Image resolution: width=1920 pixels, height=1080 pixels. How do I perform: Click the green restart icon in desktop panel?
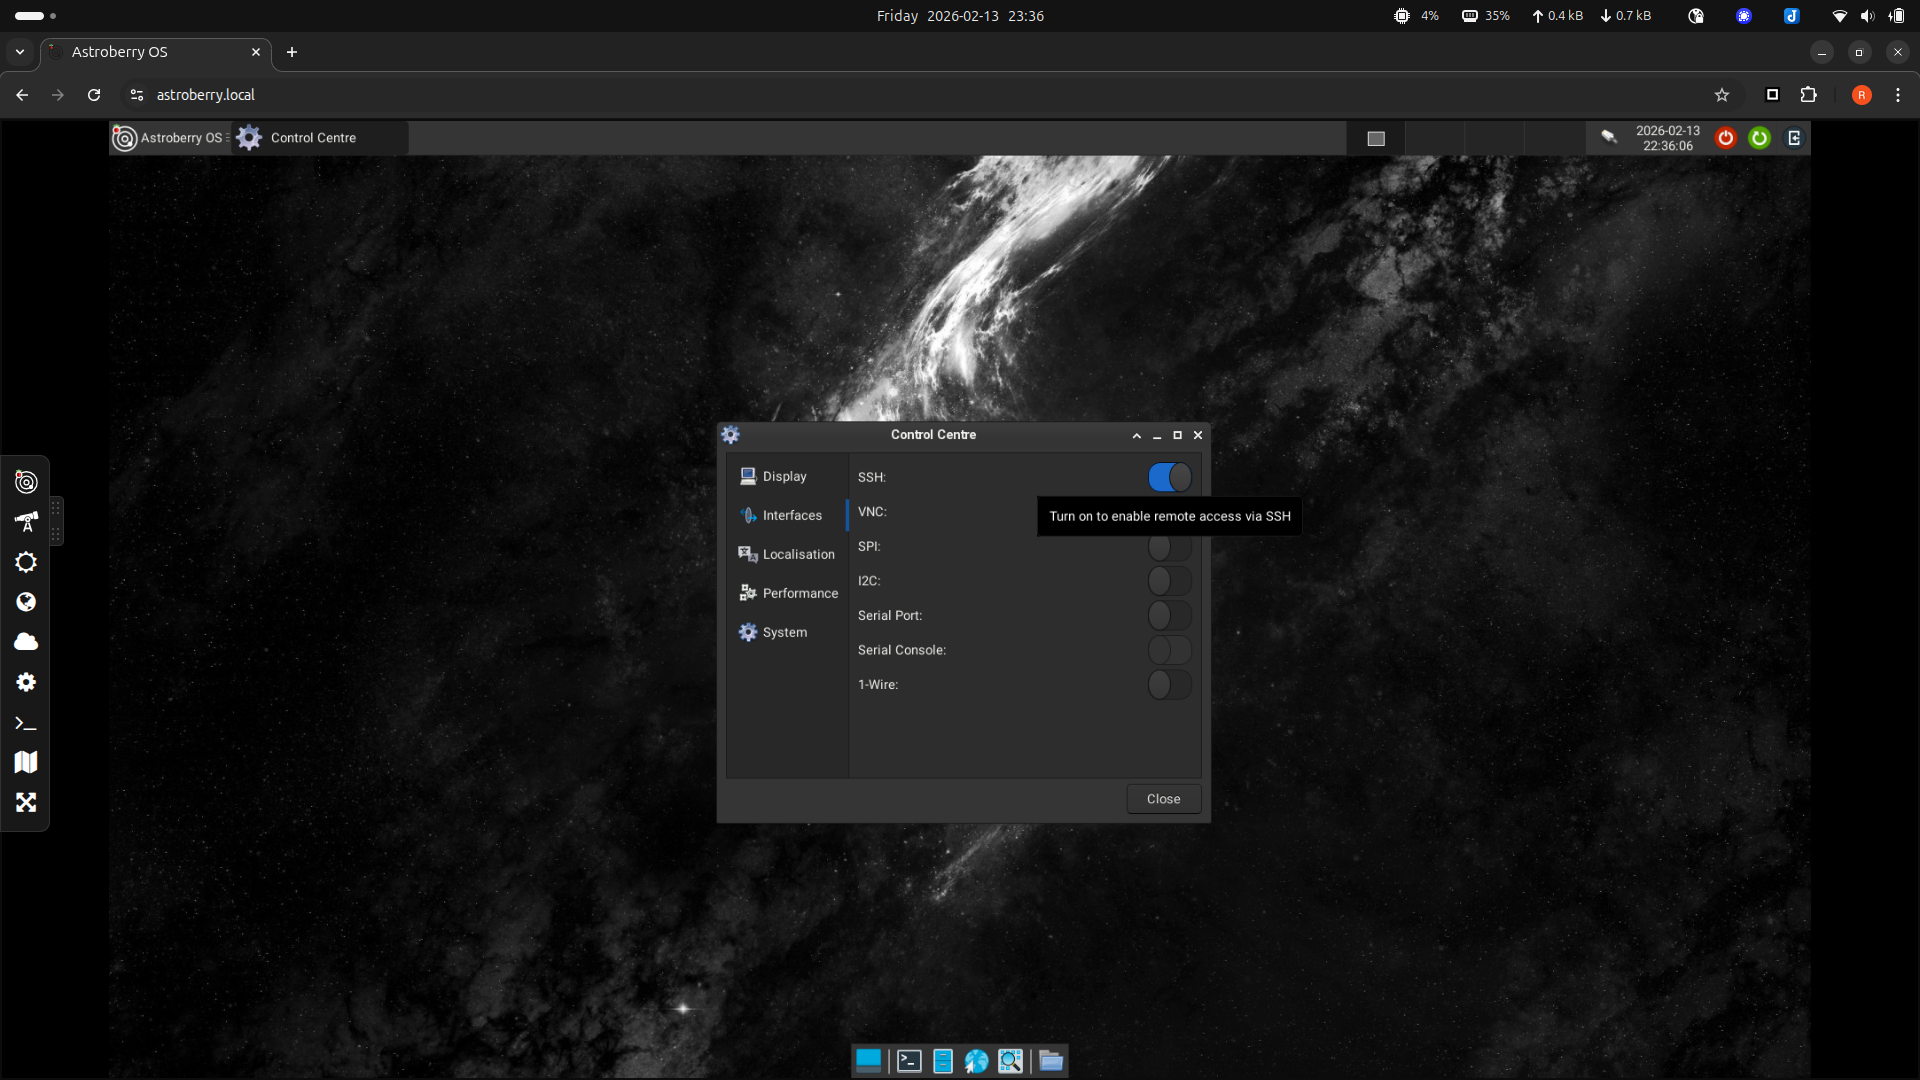(1759, 138)
